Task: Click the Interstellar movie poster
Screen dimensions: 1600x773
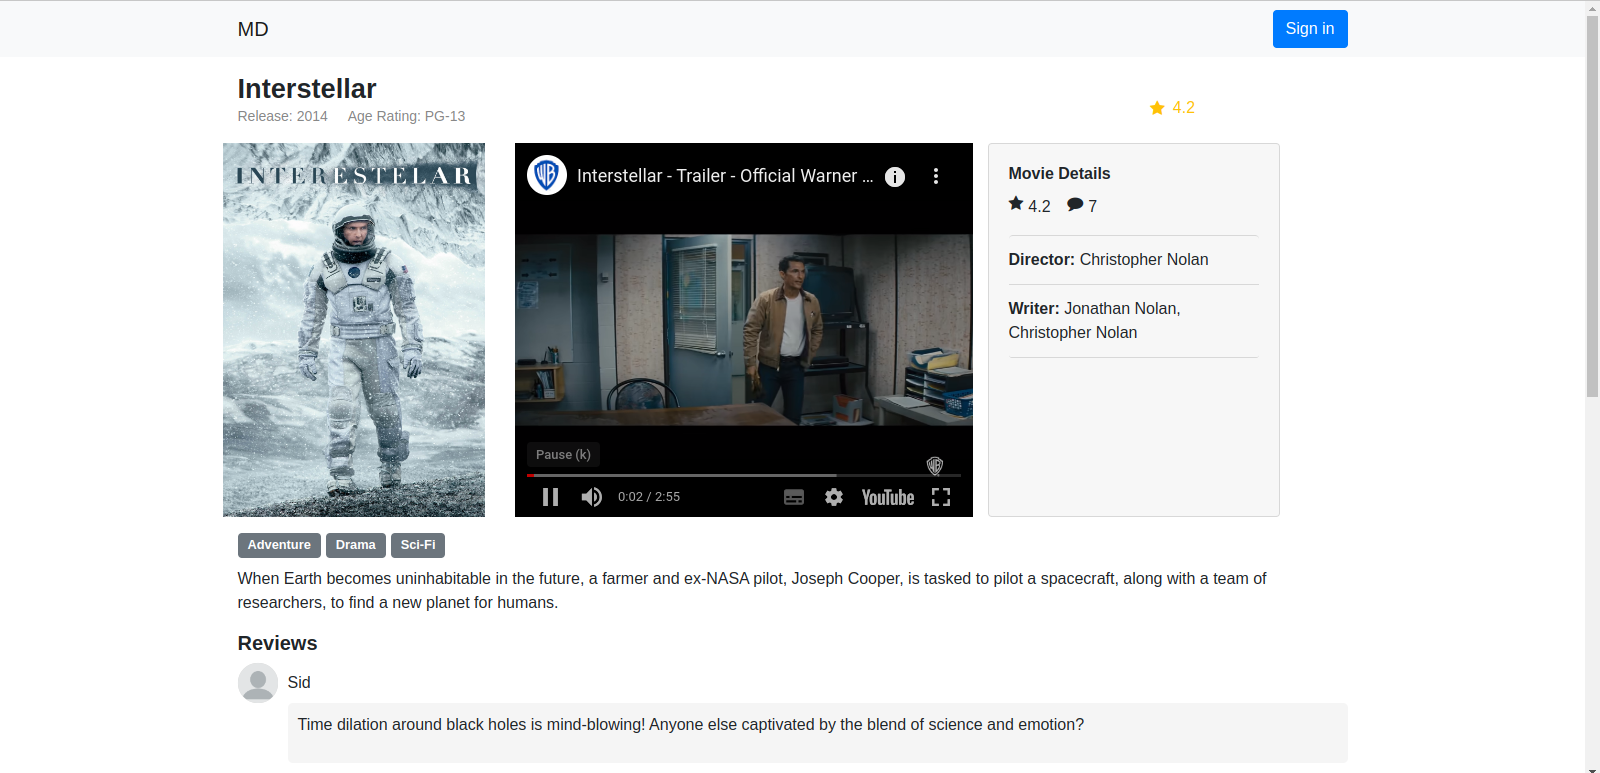Action: pos(354,330)
